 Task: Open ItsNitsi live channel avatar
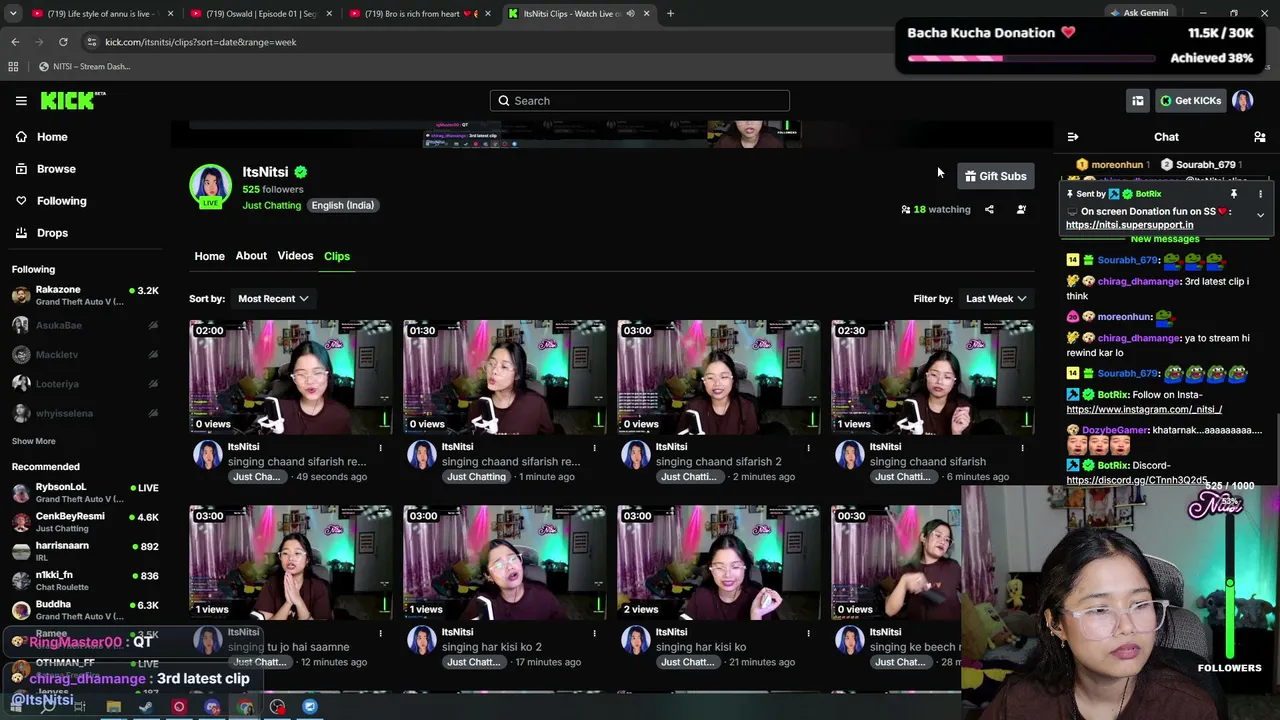(210, 186)
